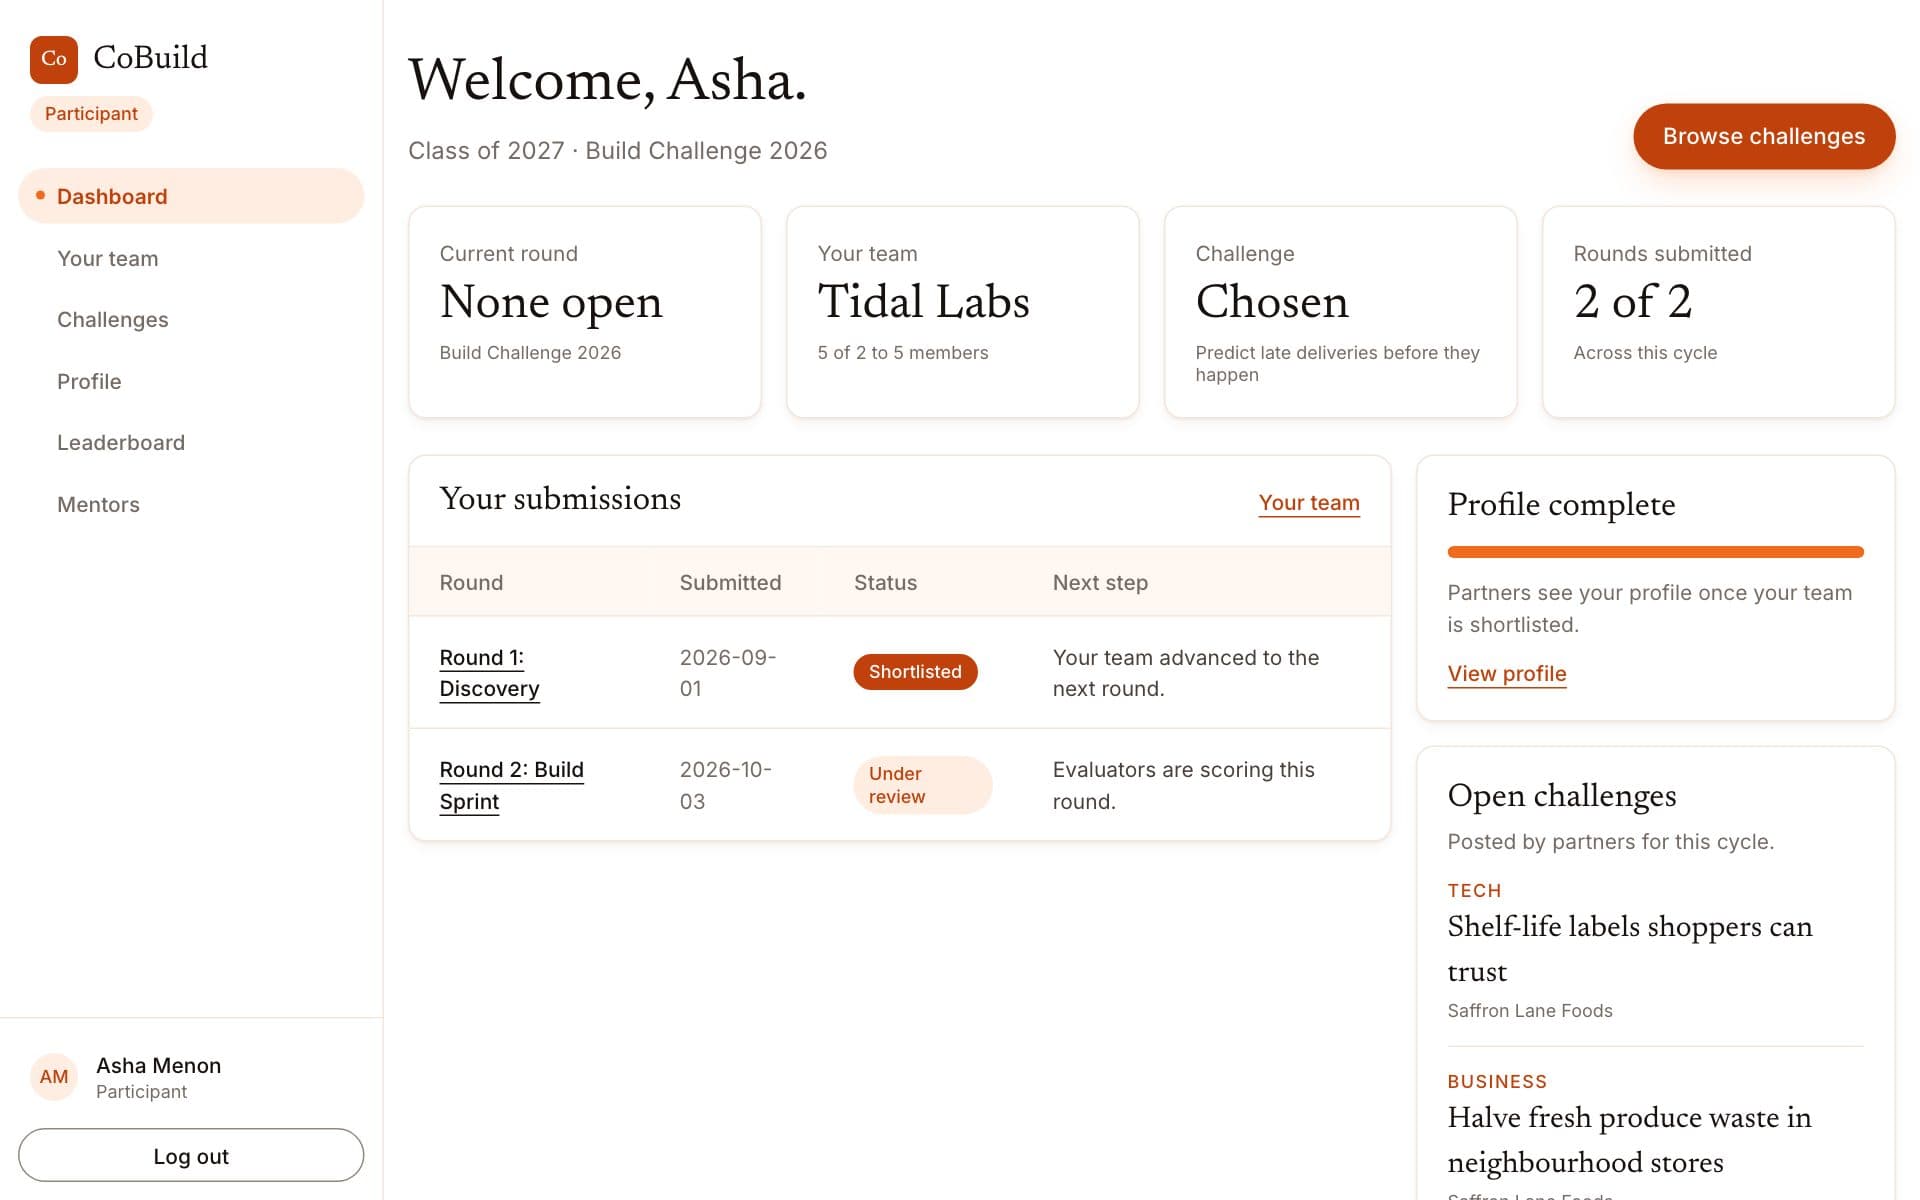Click the Browse challenges button

[x=1764, y=136]
